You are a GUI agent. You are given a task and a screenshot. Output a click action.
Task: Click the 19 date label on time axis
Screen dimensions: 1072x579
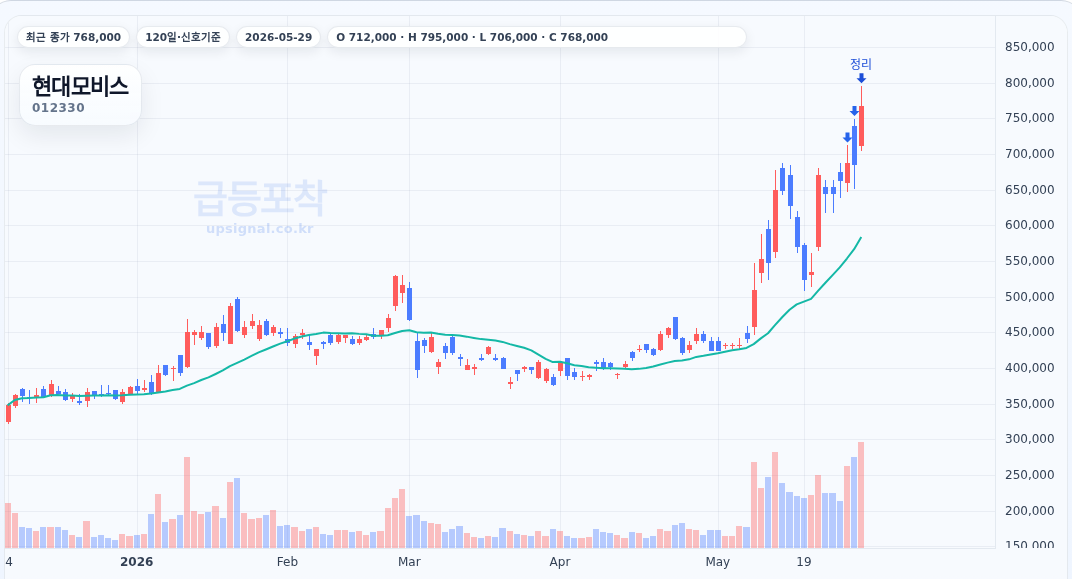point(804,562)
